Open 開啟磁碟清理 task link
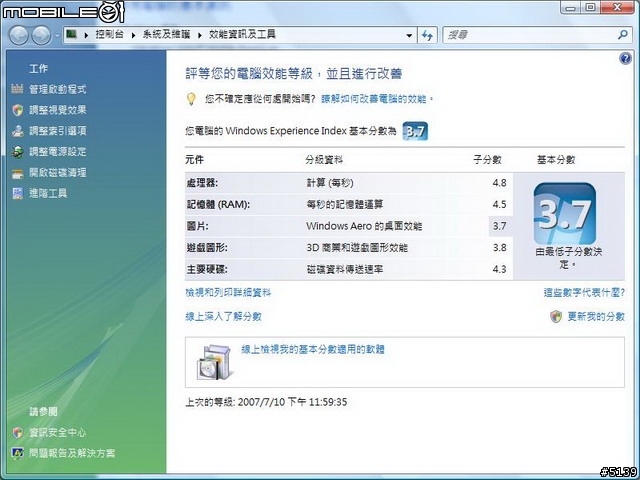Viewport: 640px width, 480px height. (58, 173)
